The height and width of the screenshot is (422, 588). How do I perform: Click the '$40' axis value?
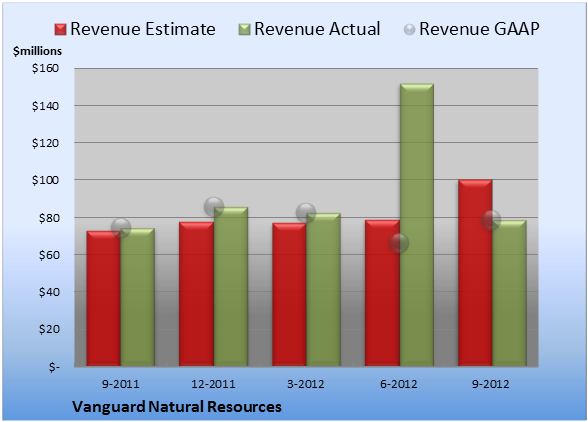49,292
